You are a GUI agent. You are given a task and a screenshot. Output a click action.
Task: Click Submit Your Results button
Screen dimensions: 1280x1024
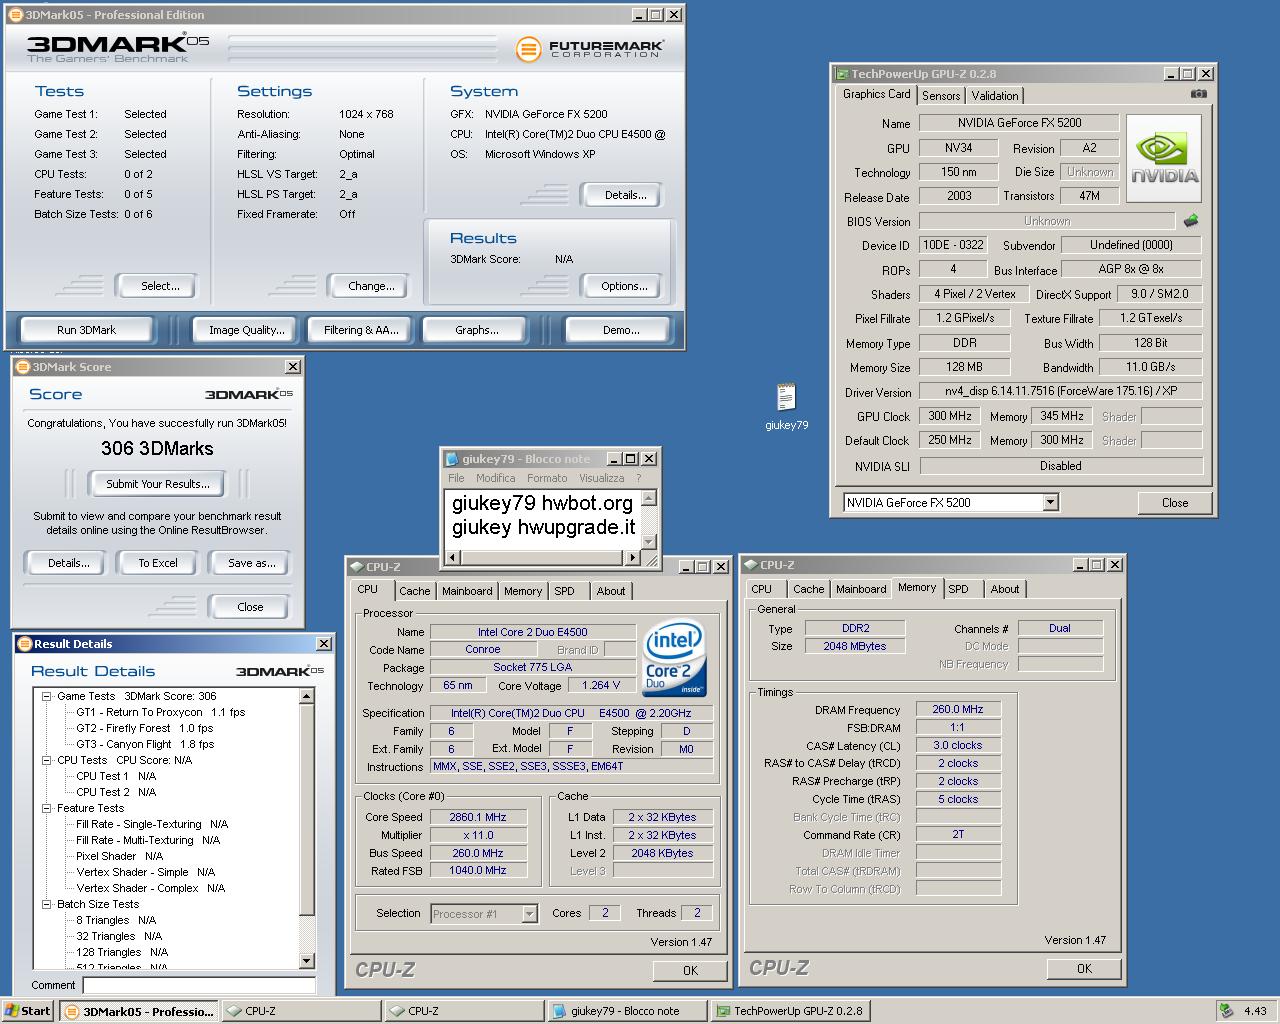(158, 484)
